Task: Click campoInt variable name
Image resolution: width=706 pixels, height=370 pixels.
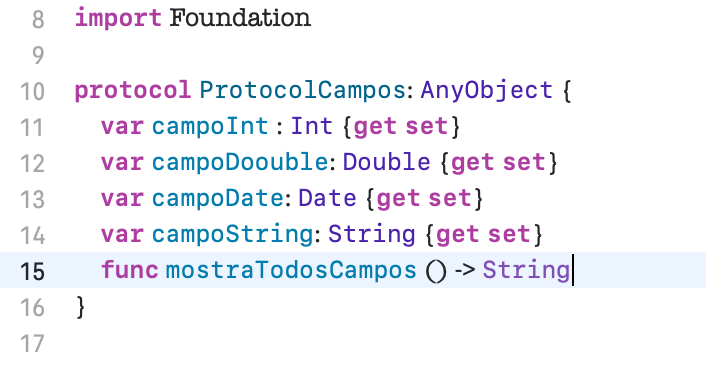Action: 210,126
